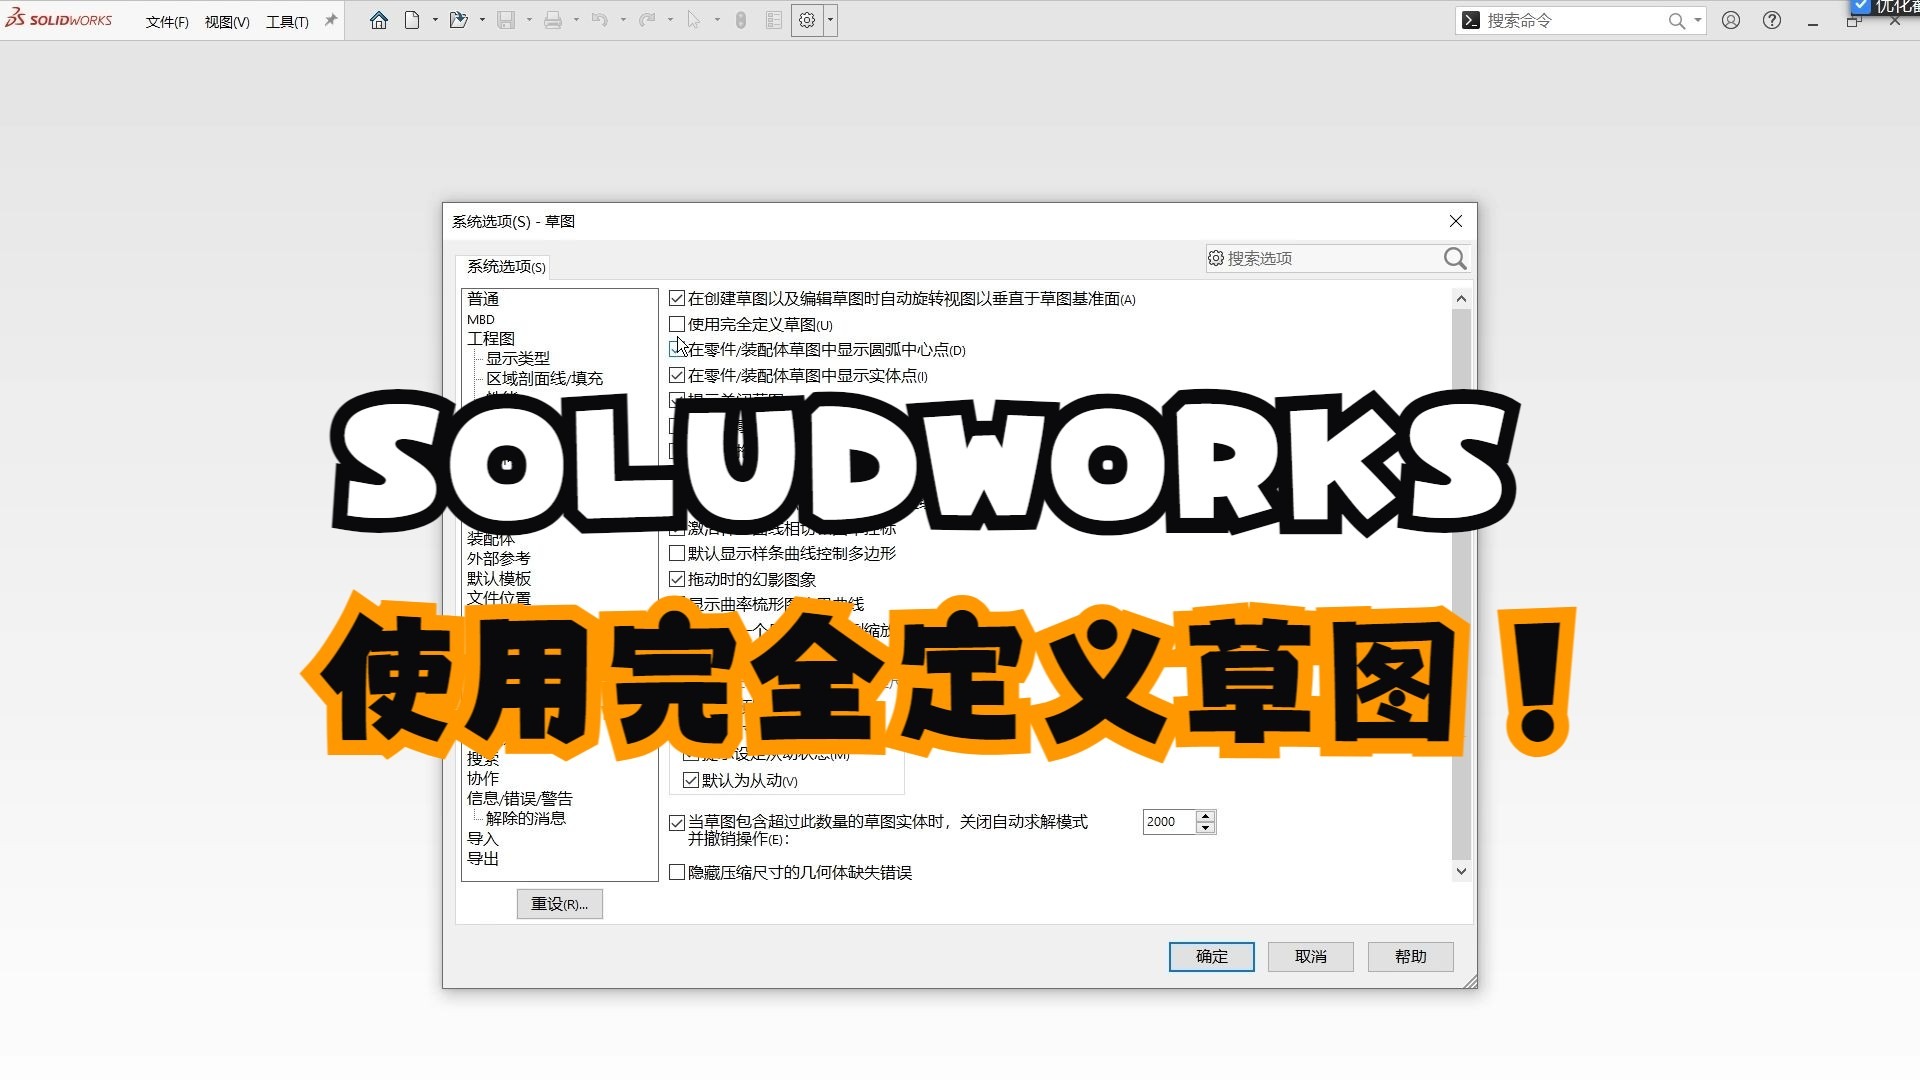Open a new document with the New icon
1920x1080 pixels.
click(412, 19)
